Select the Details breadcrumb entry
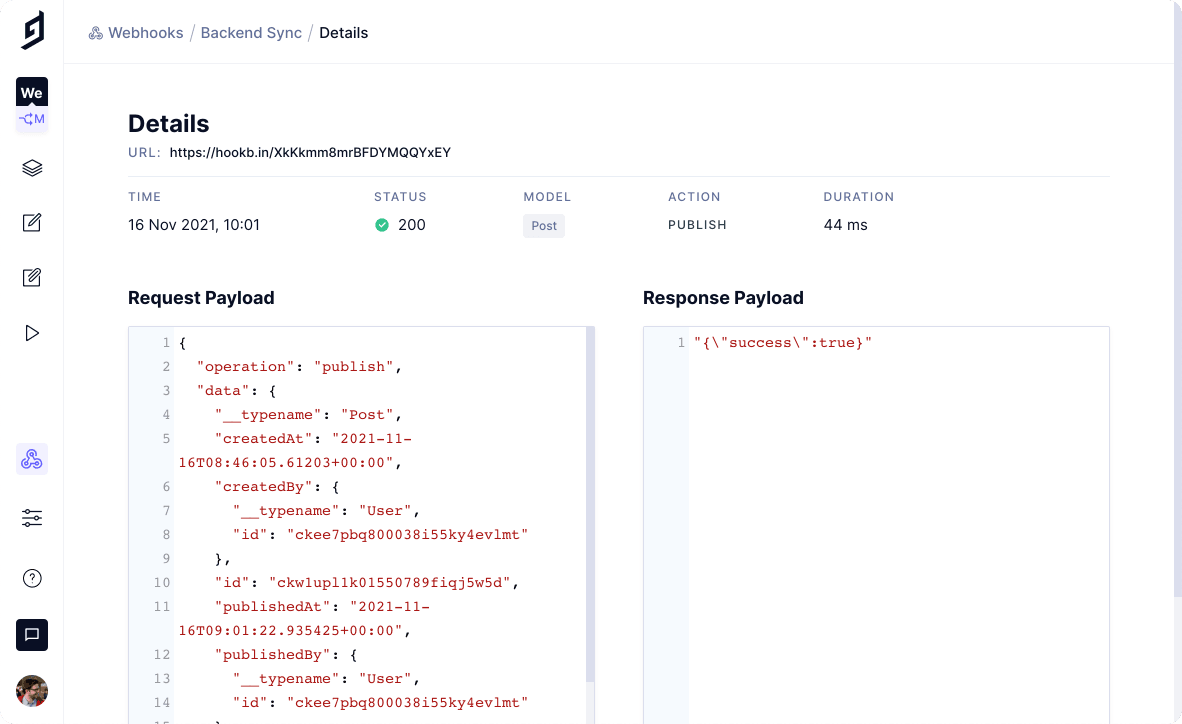The width and height of the screenshot is (1182, 724). [343, 32]
